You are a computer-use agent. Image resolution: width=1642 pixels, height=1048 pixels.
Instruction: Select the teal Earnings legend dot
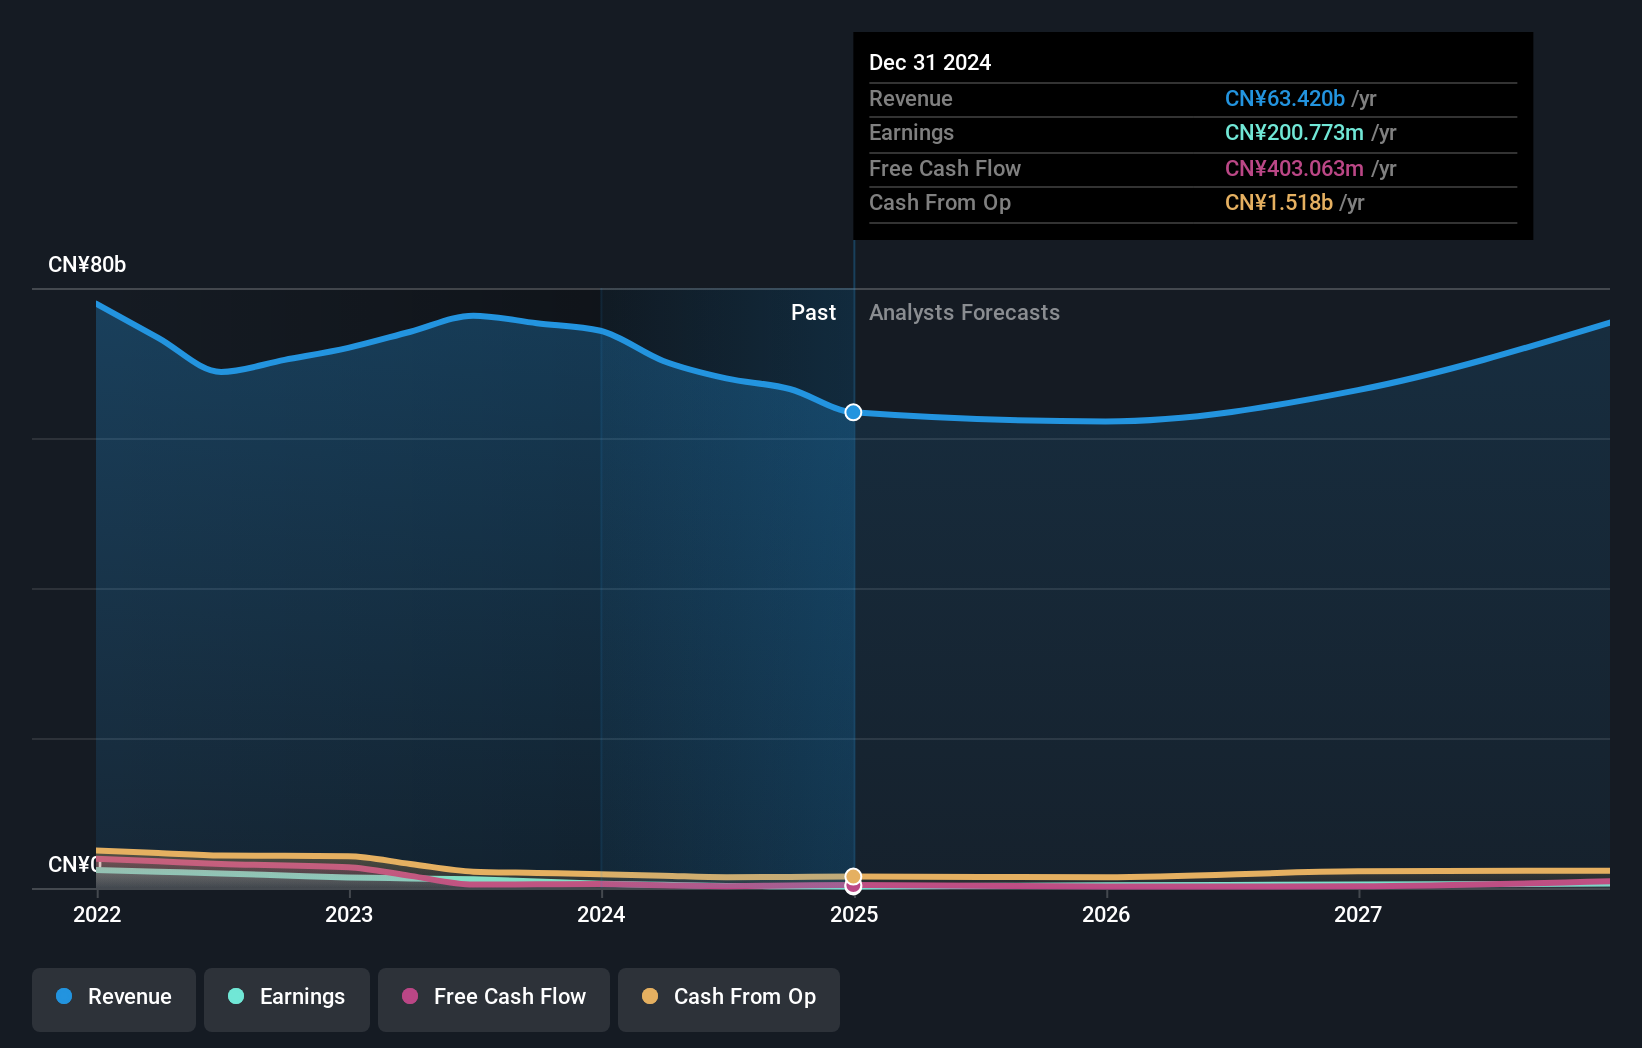pyautogui.click(x=234, y=997)
